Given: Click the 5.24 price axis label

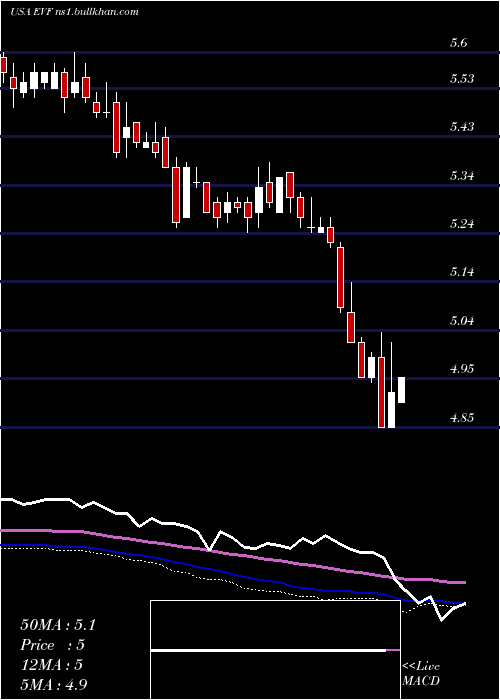Looking at the screenshot, I should 462,224.
